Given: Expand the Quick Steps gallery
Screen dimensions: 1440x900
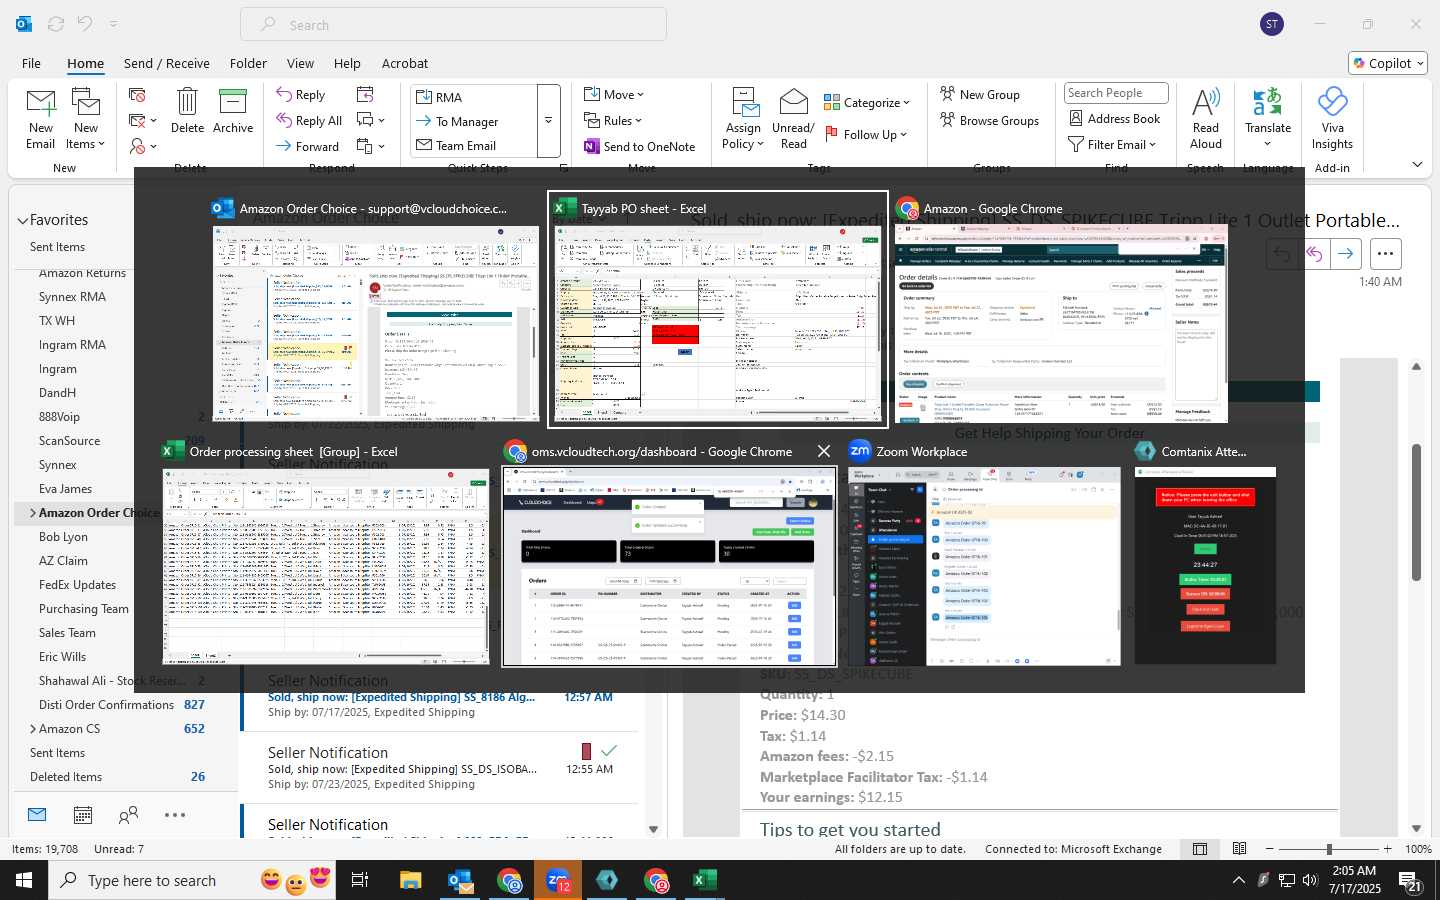Looking at the screenshot, I should (x=548, y=121).
